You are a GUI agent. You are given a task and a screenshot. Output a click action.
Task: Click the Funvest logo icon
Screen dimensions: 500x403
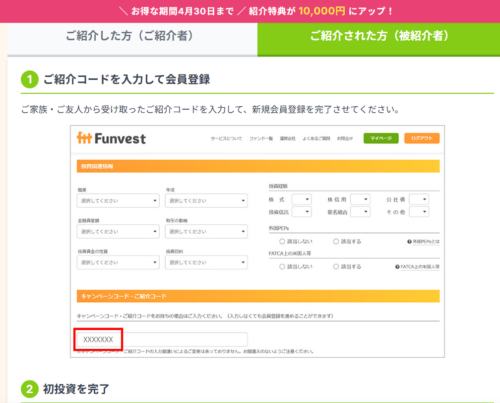click(x=84, y=138)
